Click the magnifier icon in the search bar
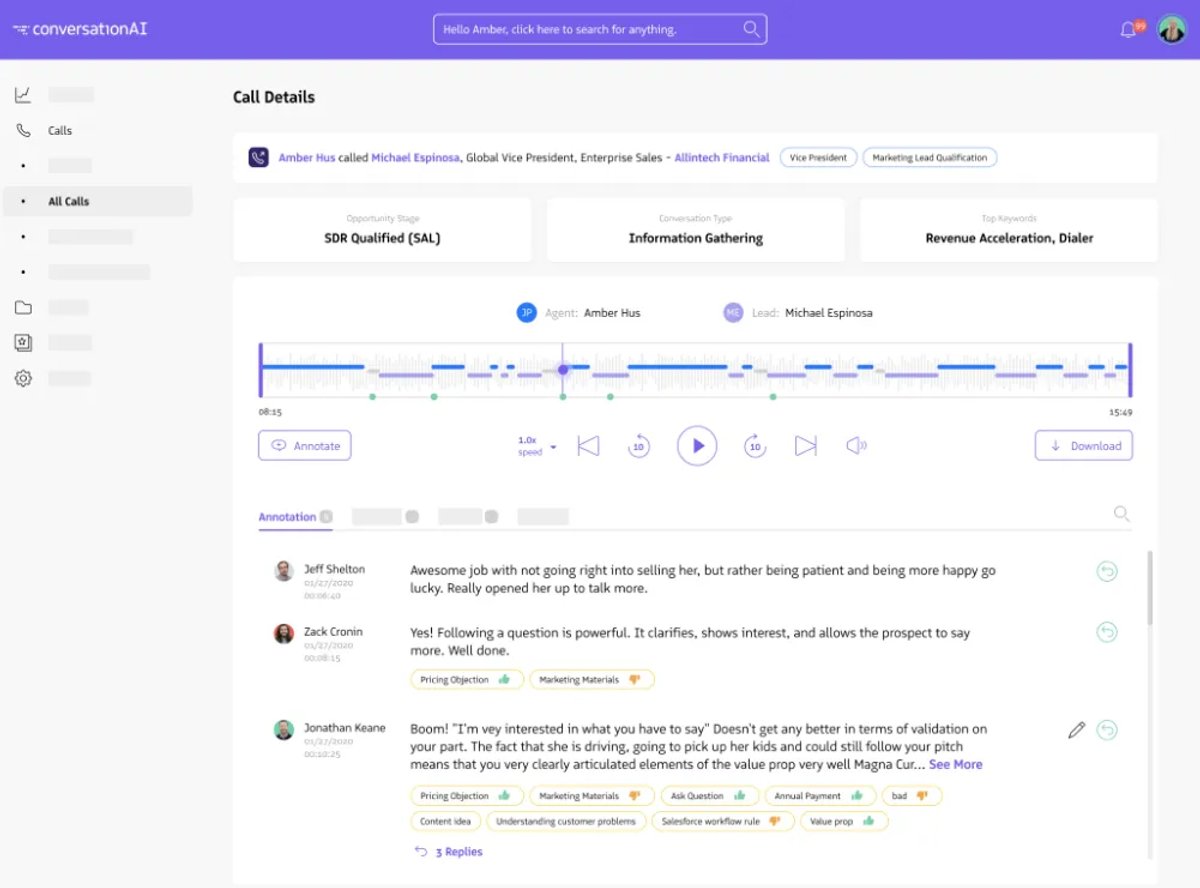The image size is (1200, 888). click(x=752, y=29)
